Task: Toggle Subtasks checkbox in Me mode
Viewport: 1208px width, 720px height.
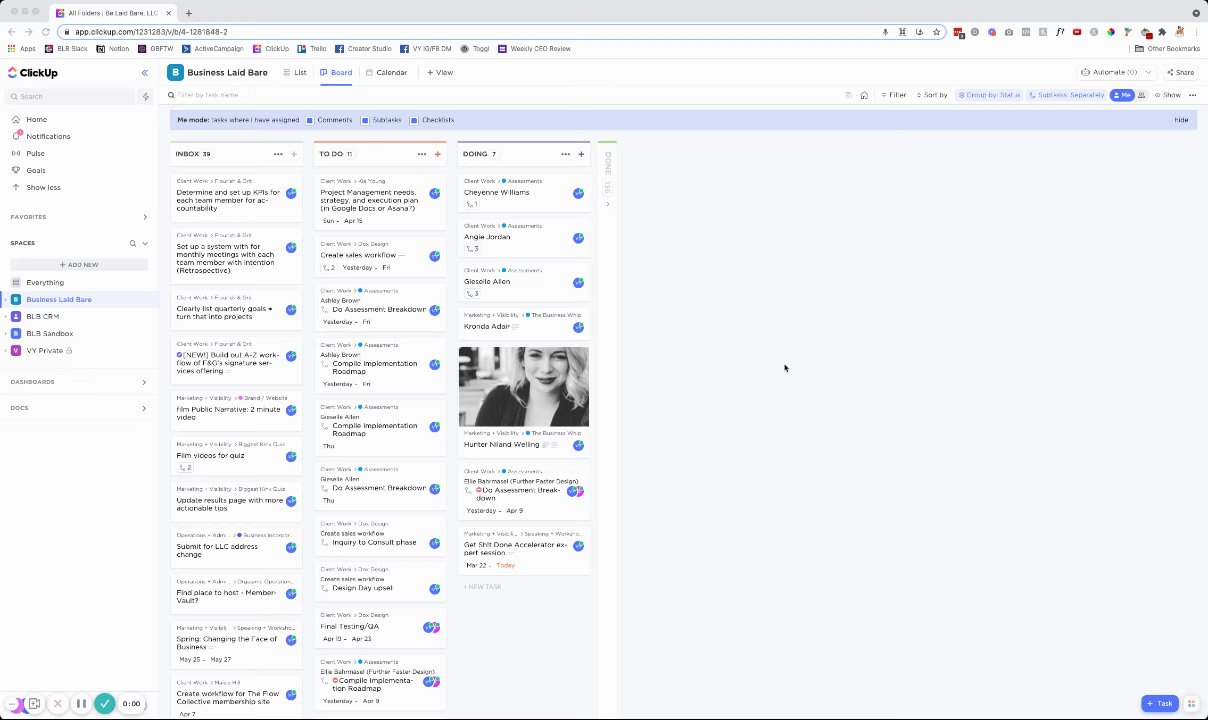Action: pos(365,120)
